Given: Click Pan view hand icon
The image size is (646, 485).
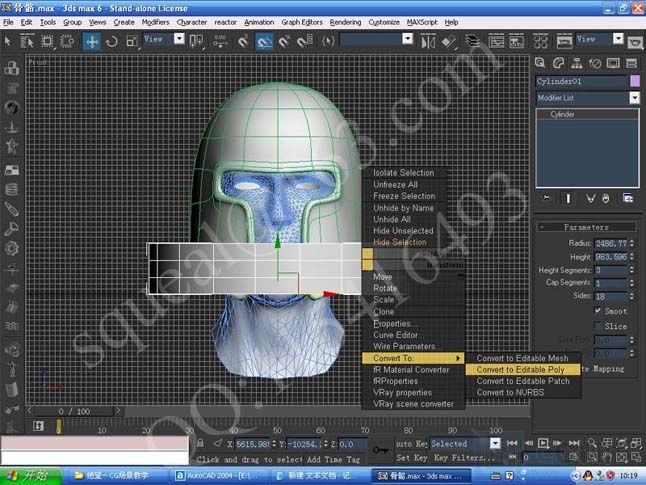Looking at the screenshot, I should click(607, 457).
